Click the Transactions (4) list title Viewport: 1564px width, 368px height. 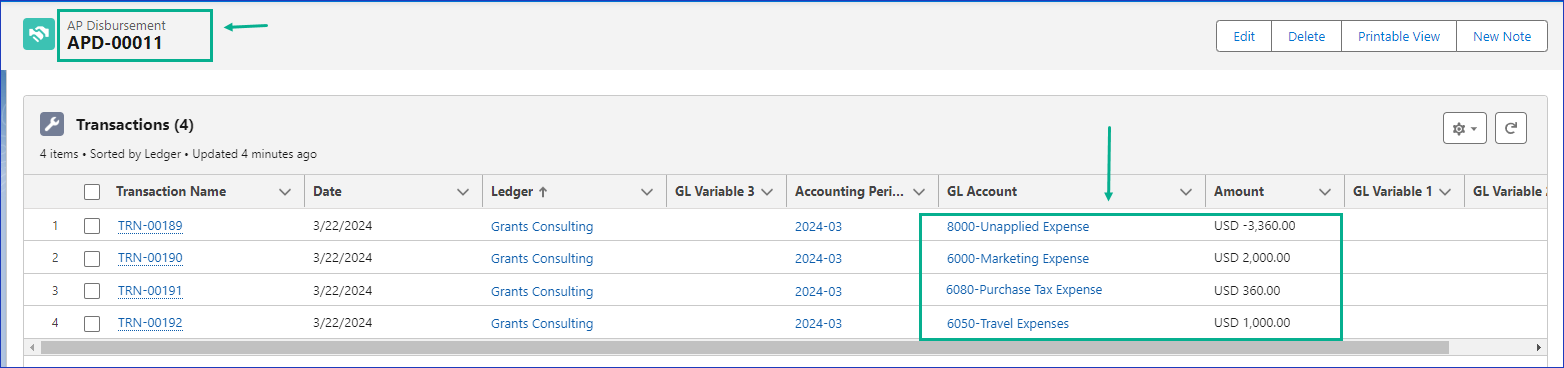[135, 125]
